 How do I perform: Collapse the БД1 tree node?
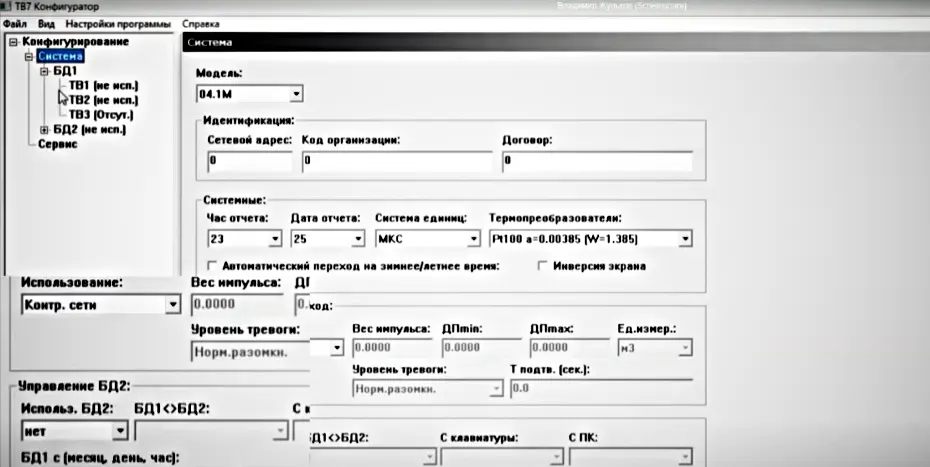click(x=44, y=71)
